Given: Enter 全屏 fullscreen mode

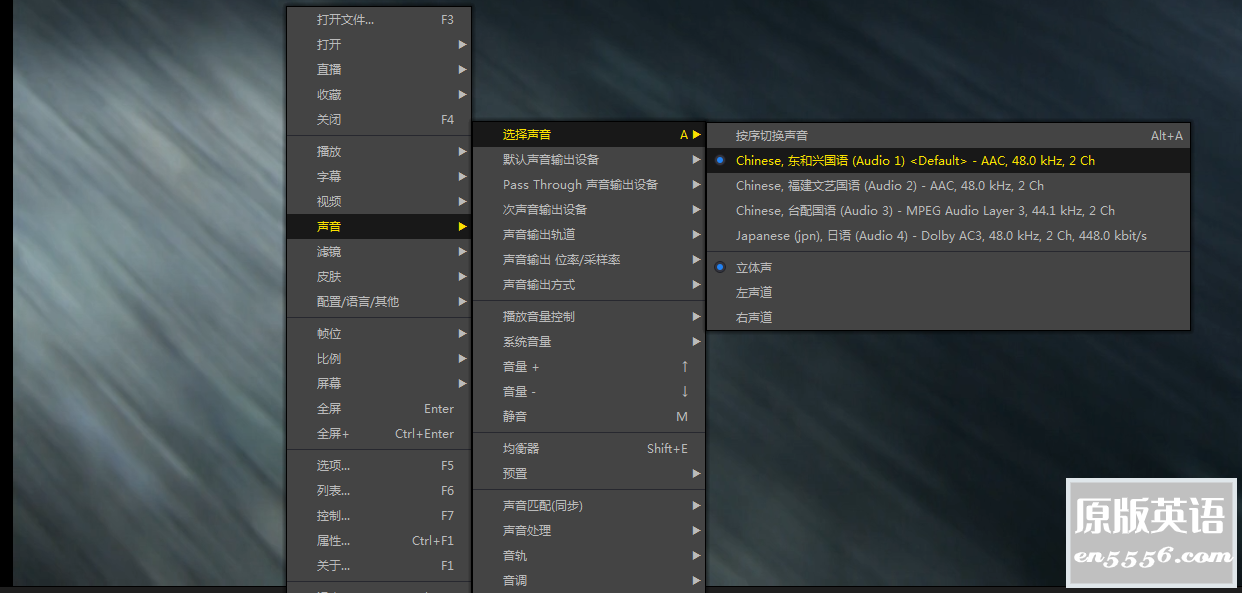Looking at the screenshot, I should (x=329, y=409).
